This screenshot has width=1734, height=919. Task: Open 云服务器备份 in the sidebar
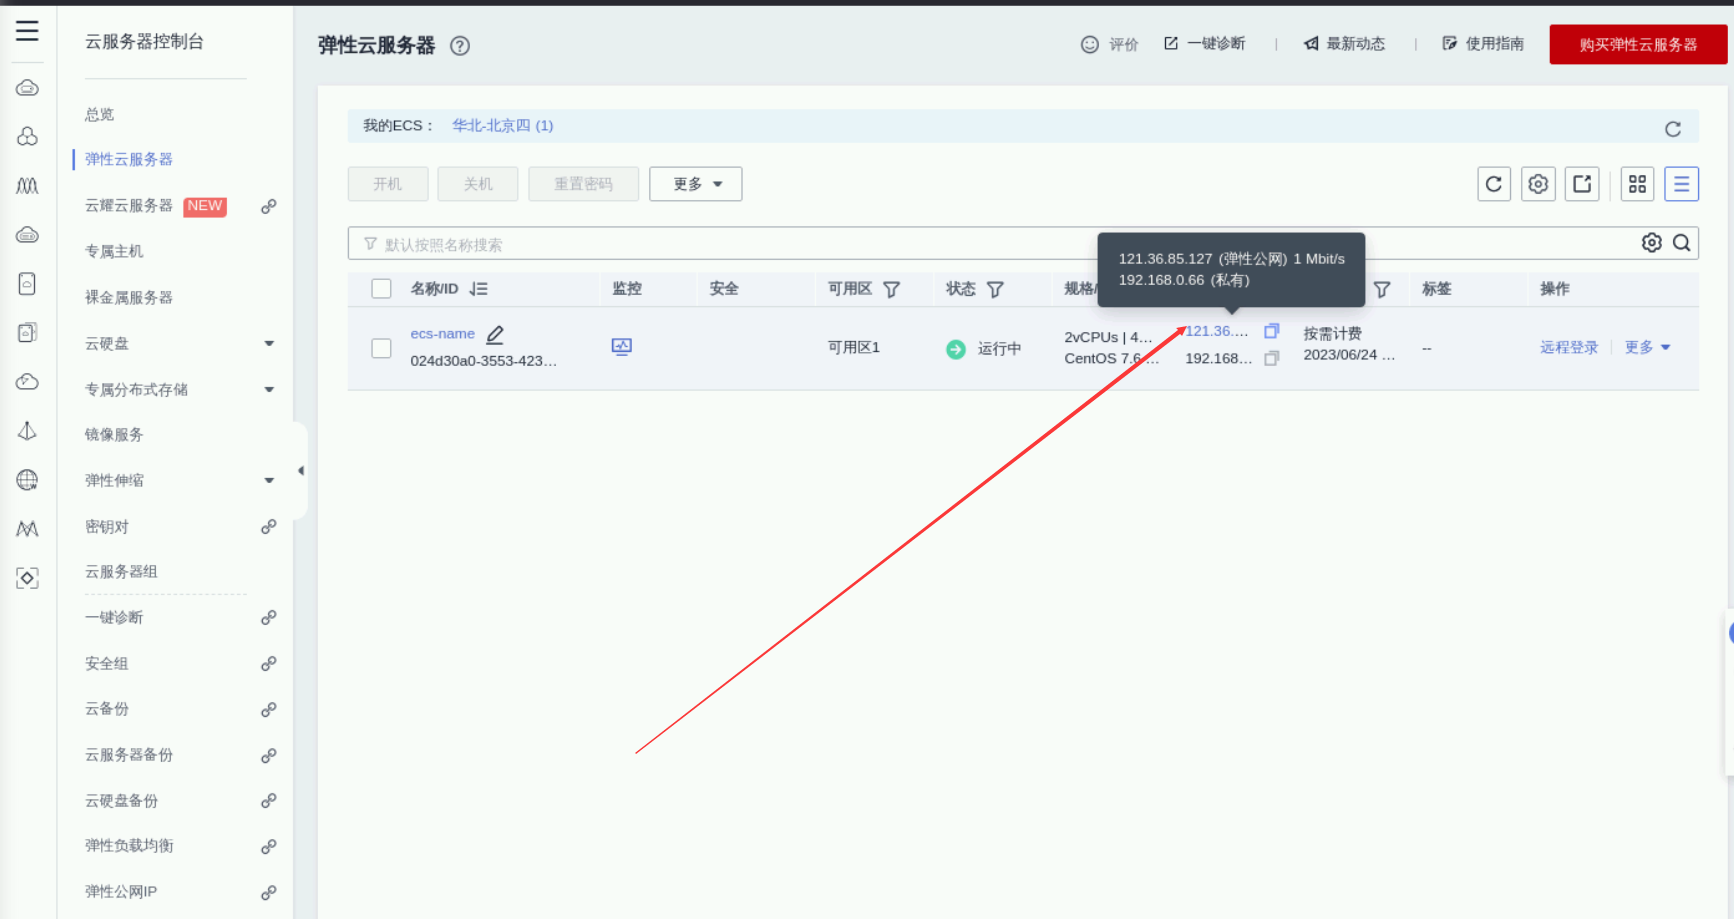(129, 755)
